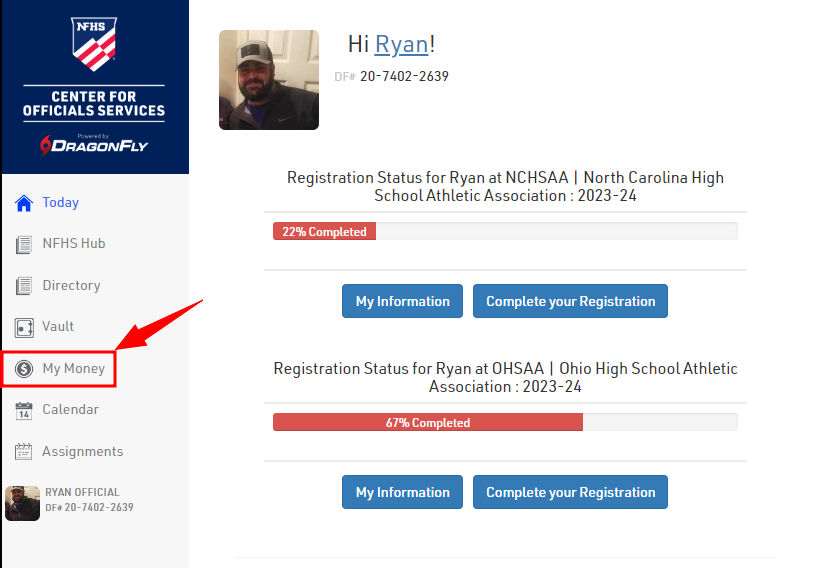Open the Vault safe icon
The height and width of the screenshot is (568, 817).
click(24, 327)
